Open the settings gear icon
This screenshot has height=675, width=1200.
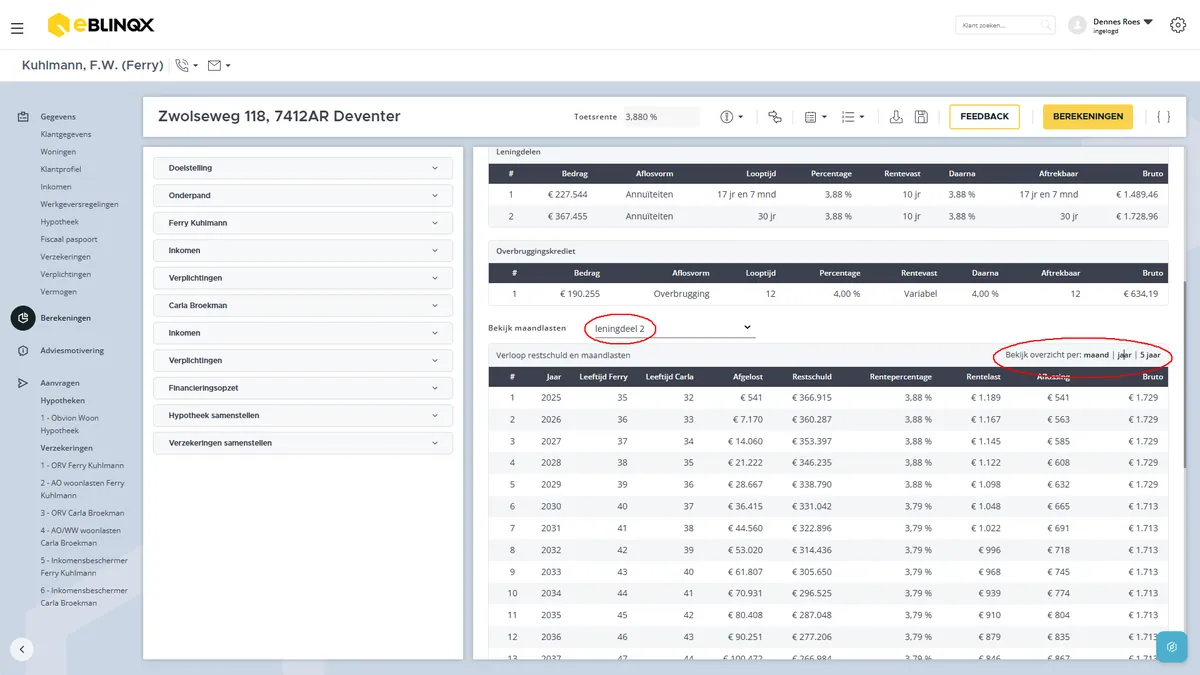coord(1177,25)
